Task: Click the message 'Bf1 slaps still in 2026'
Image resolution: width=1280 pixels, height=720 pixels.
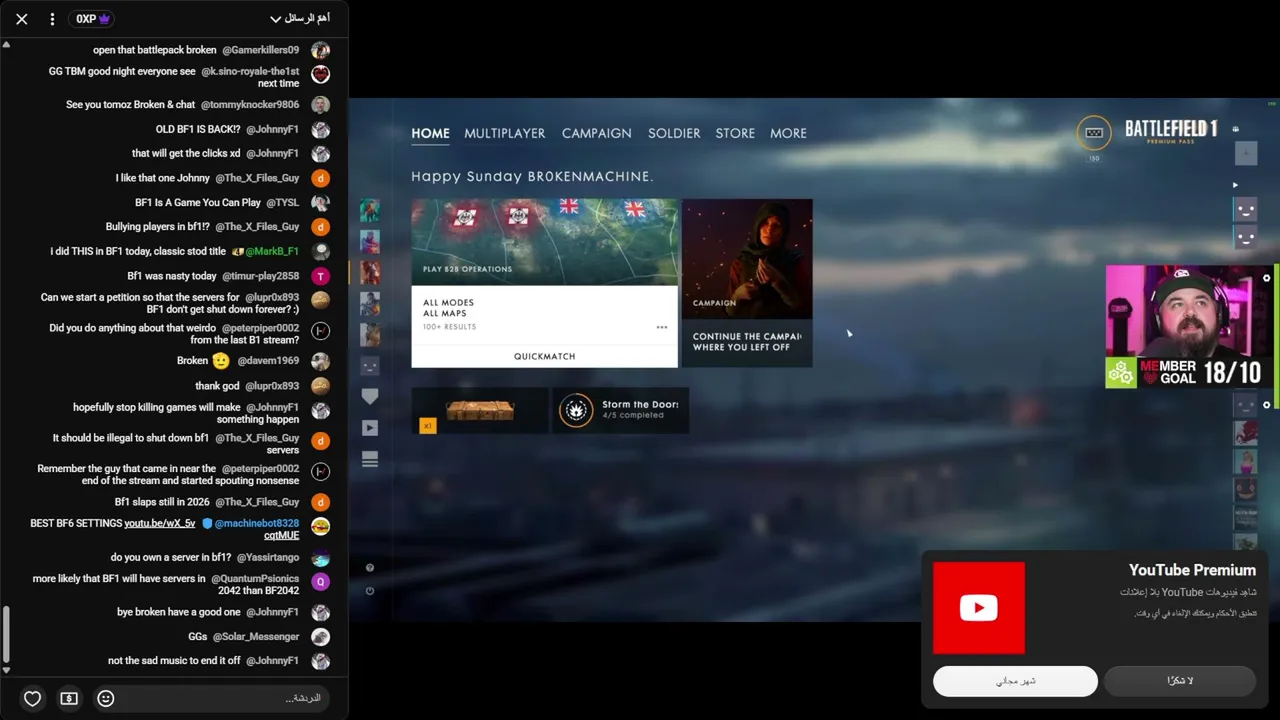Action: [x=162, y=502]
